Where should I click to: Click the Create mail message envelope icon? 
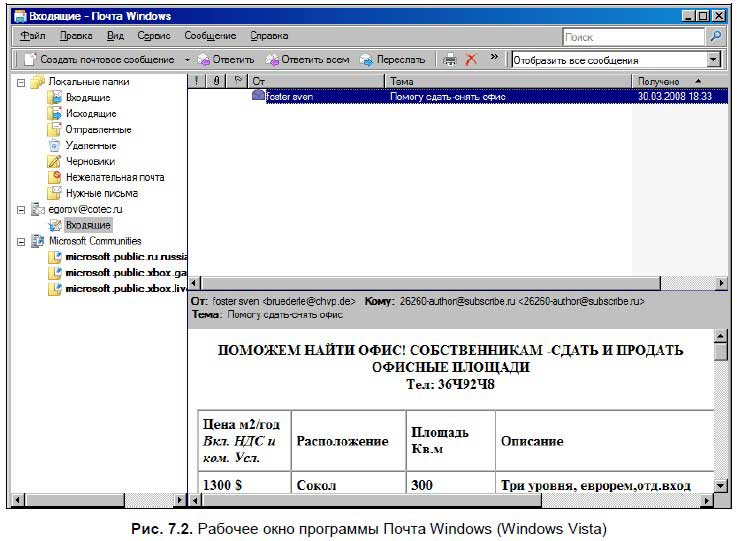coord(30,60)
